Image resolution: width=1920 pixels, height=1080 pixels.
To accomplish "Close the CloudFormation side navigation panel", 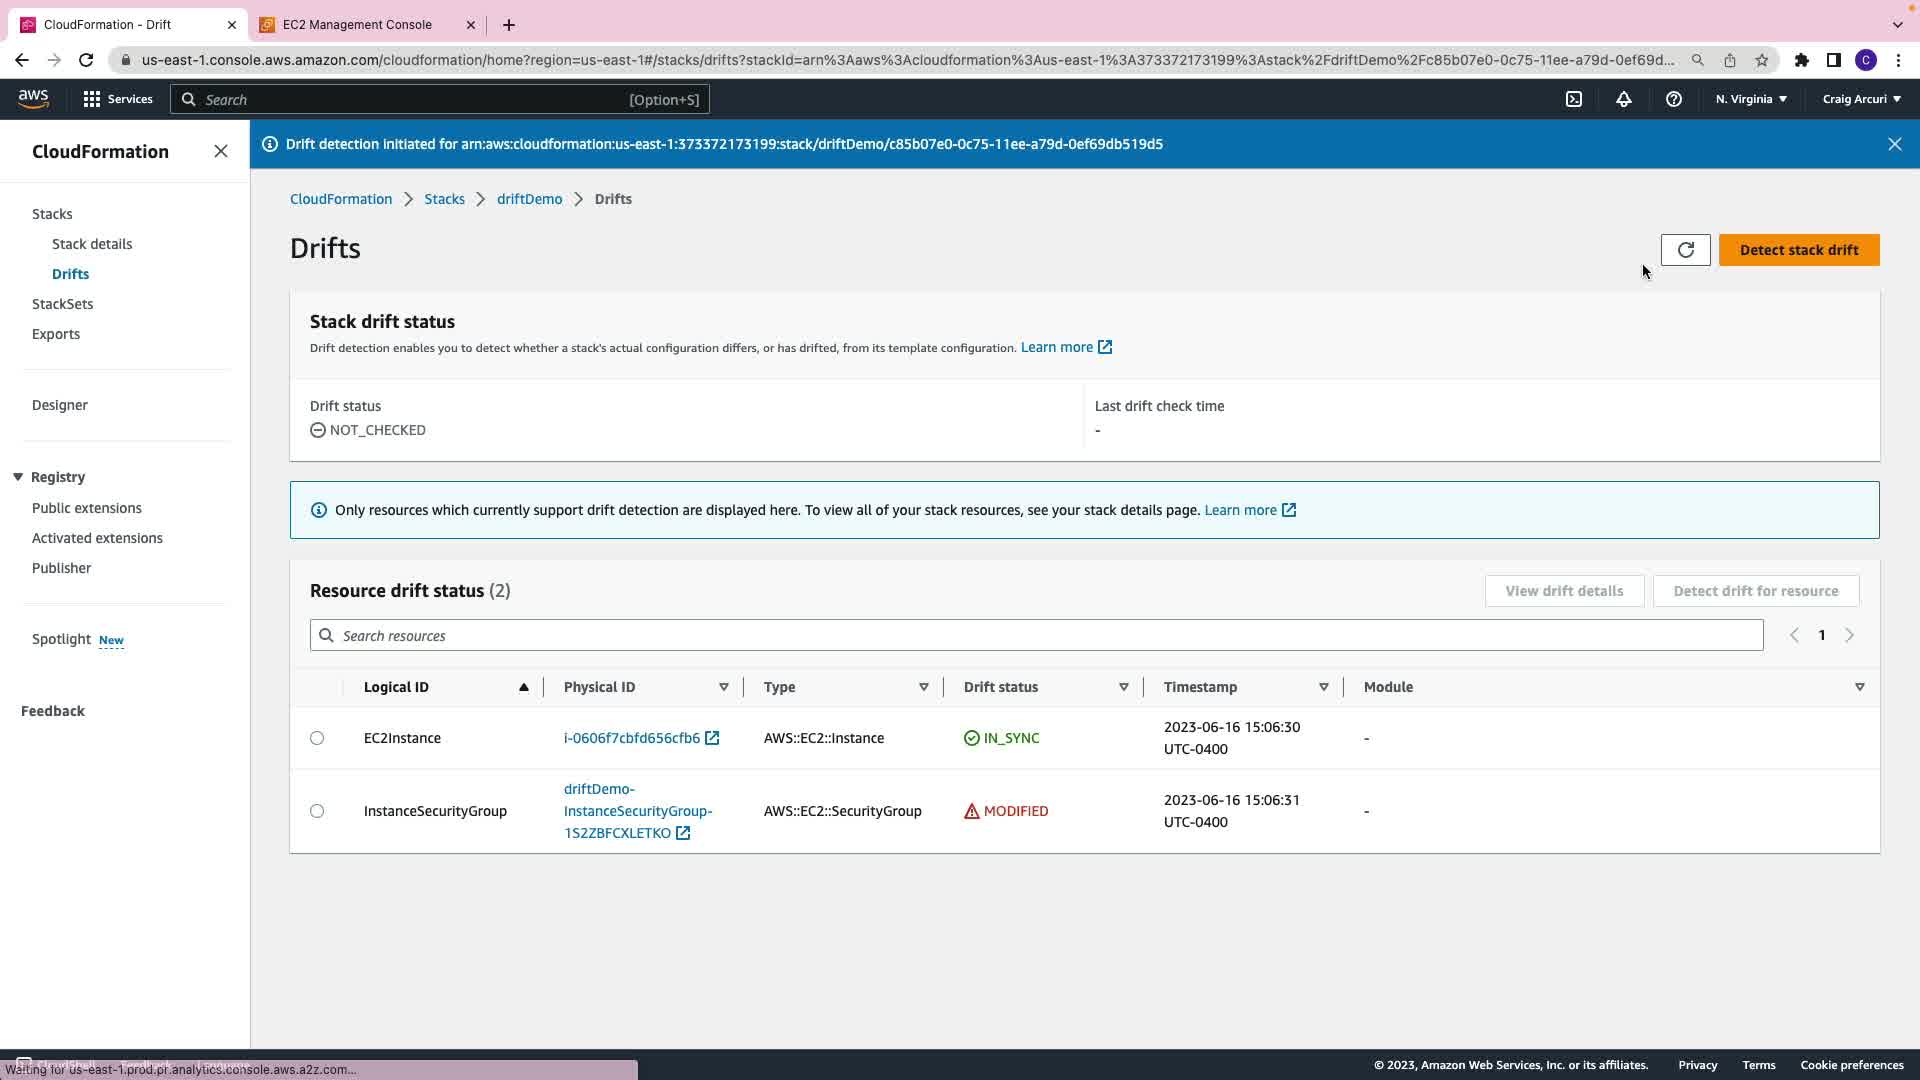I will tap(221, 151).
